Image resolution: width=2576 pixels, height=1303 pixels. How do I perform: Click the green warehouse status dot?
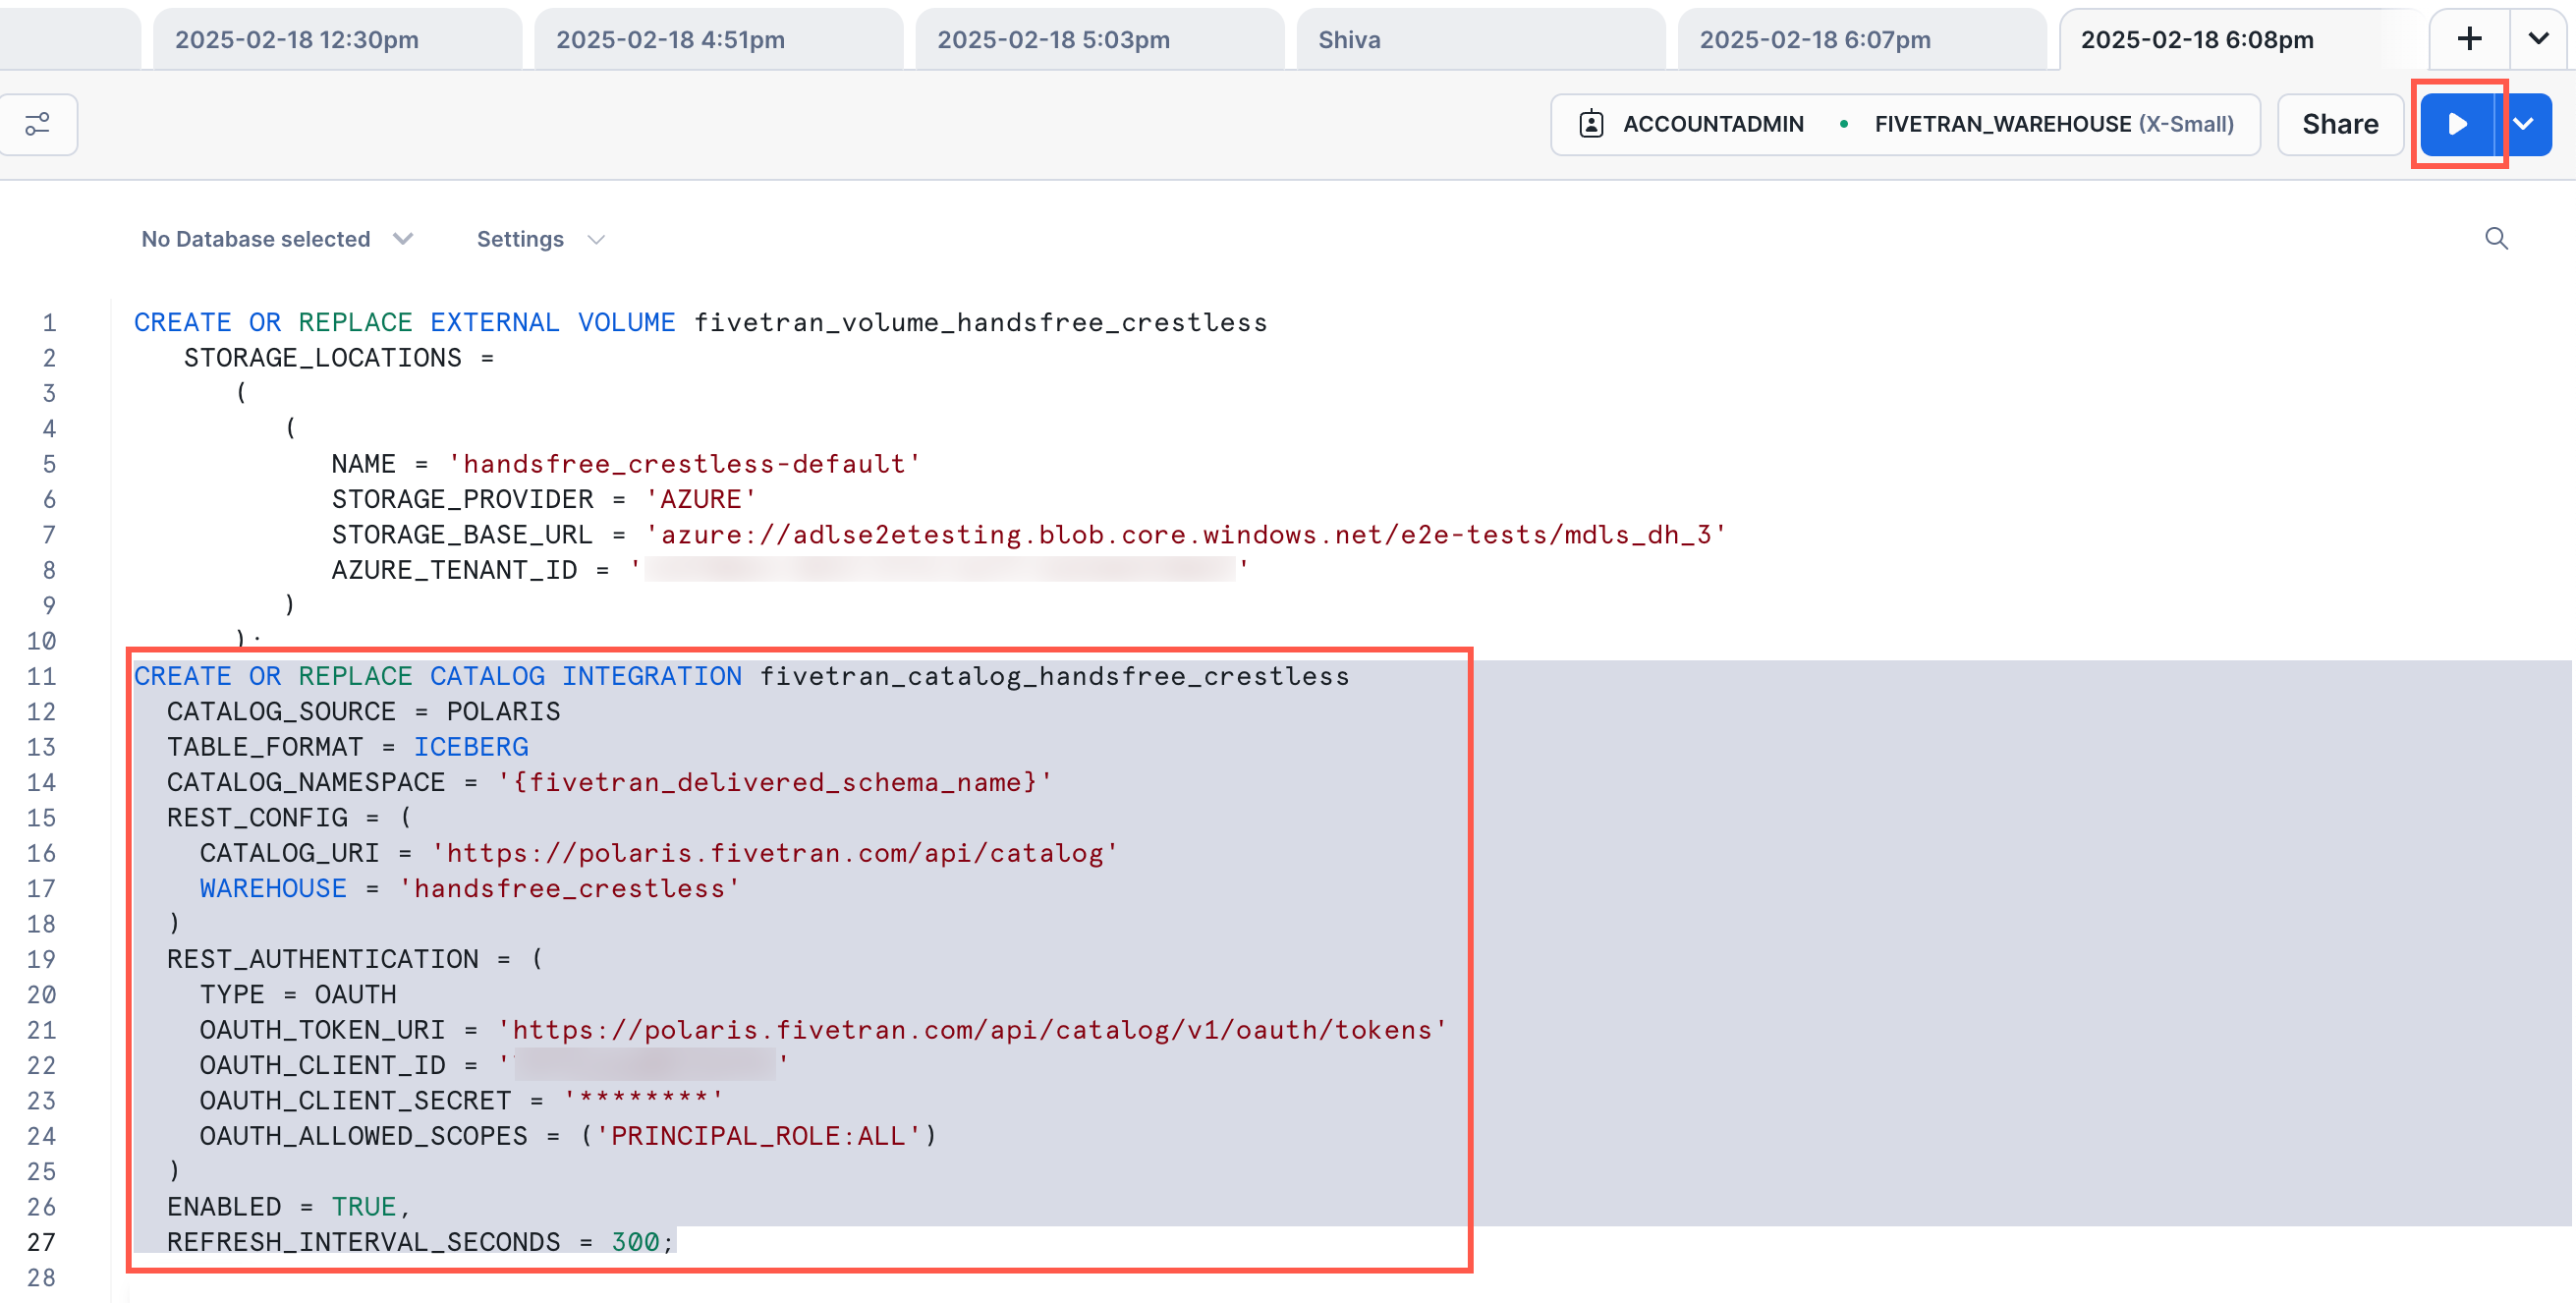coord(1843,124)
